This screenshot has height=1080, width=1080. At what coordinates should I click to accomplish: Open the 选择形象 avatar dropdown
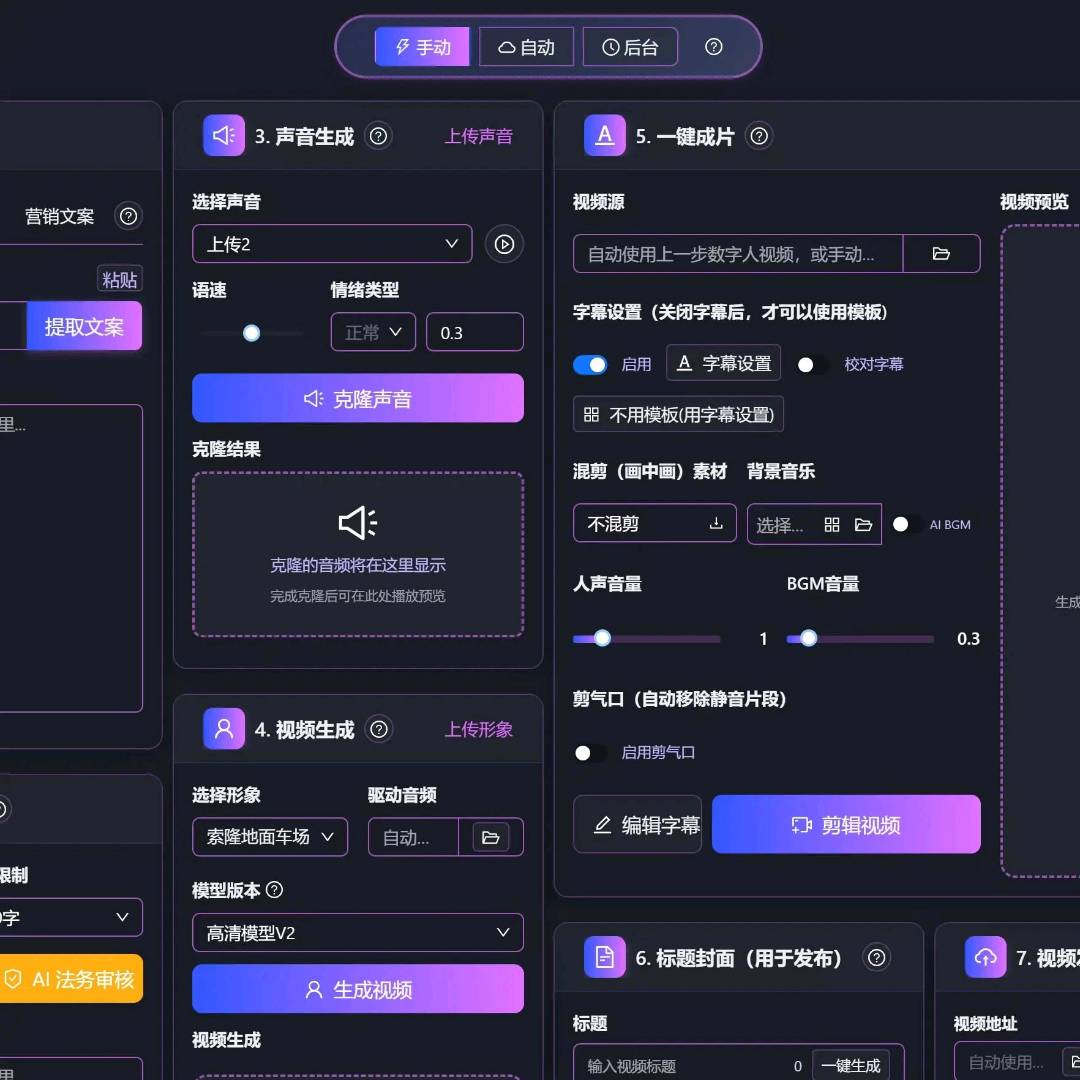pyautogui.click(x=270, y=837)
